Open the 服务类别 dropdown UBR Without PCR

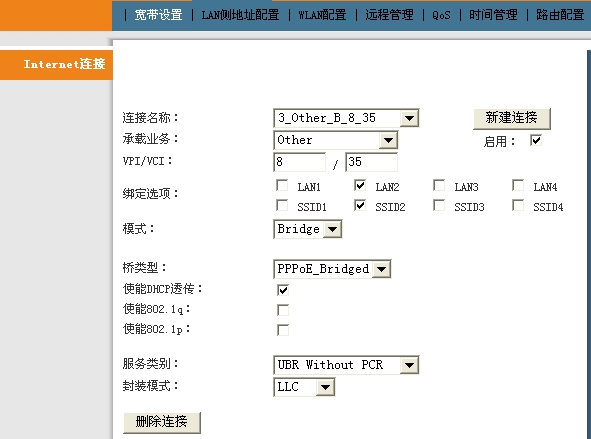tap(346, 365)
